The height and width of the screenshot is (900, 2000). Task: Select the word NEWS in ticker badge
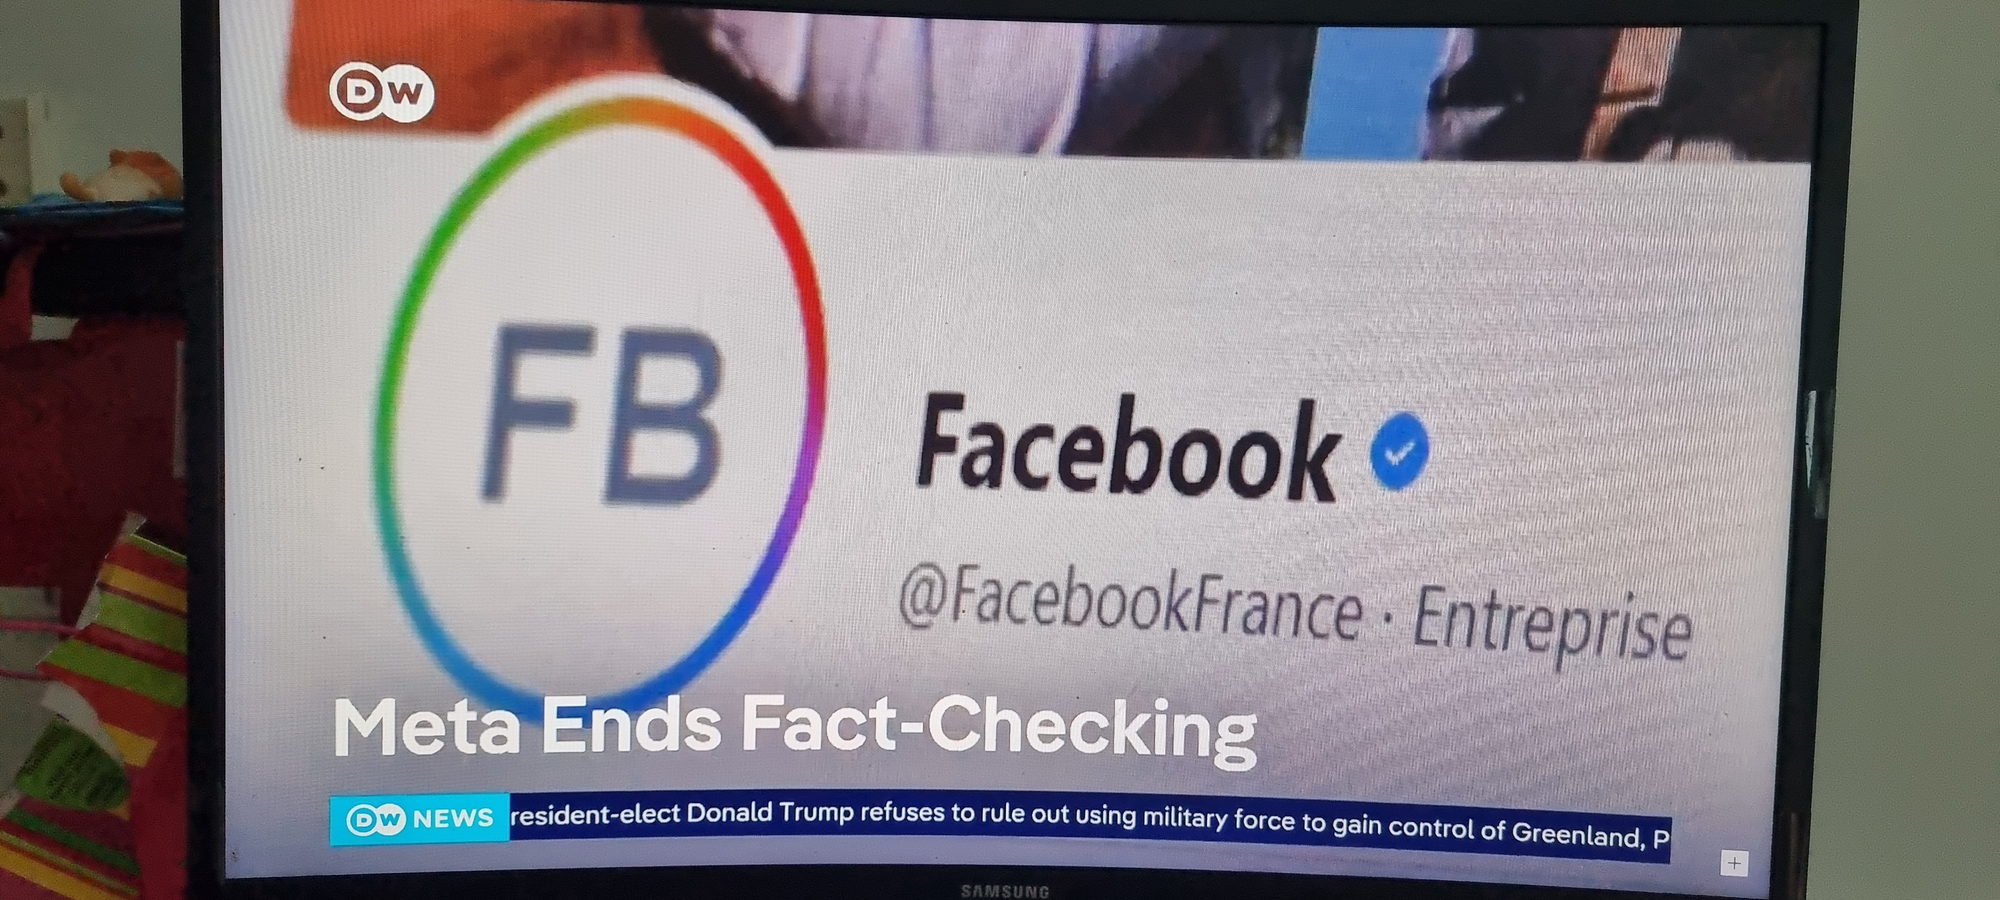pyautogui.click(x=453, y=818)
